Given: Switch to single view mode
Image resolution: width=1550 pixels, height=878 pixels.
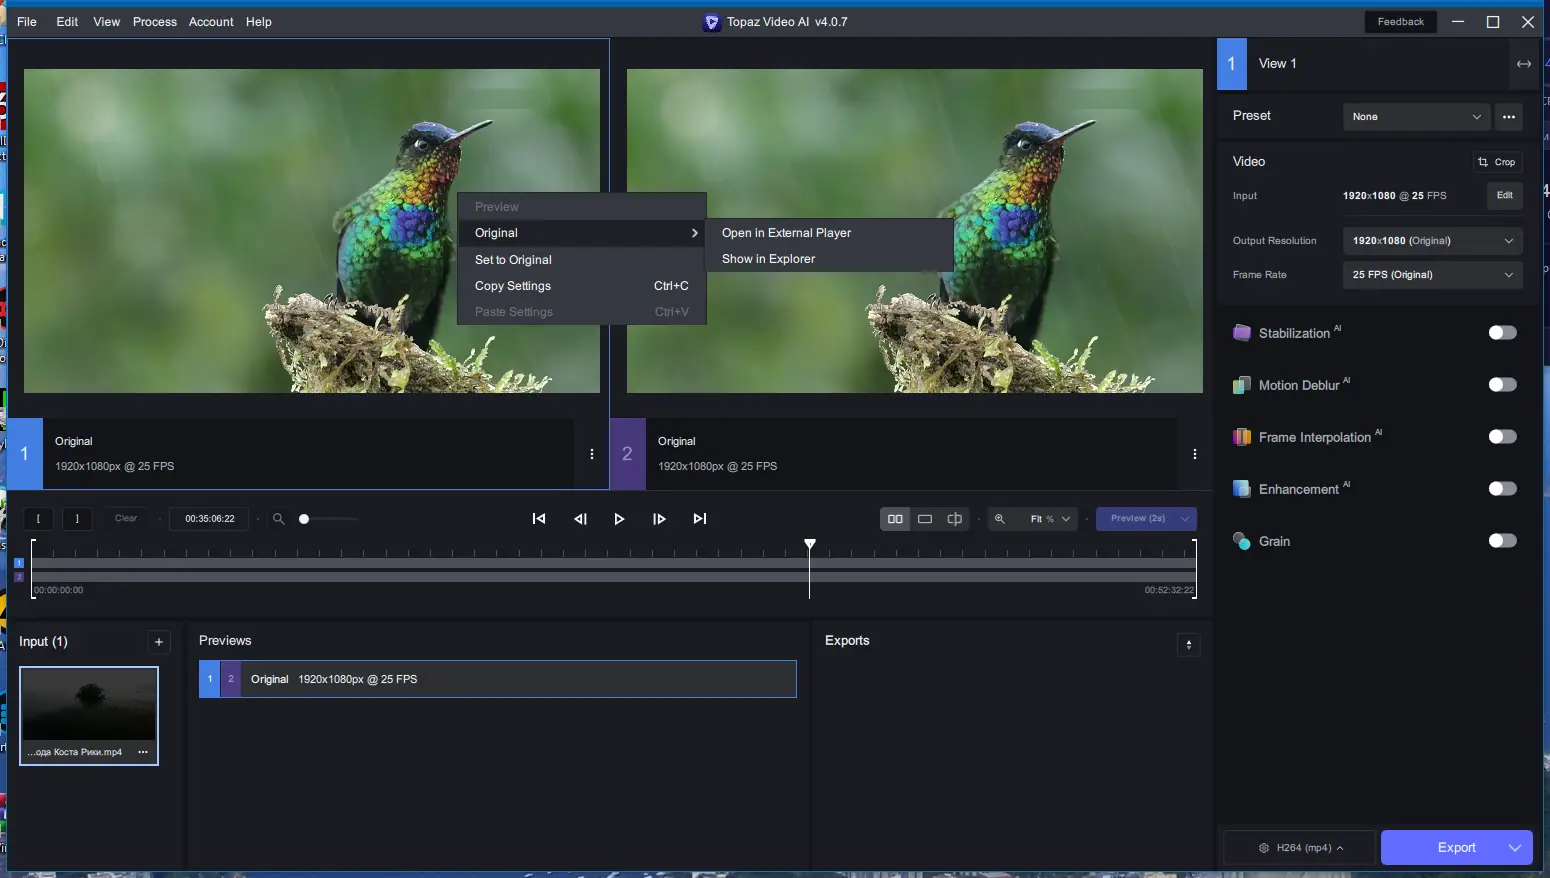Looking at the screenshot, I should click(x=925, y=519).
